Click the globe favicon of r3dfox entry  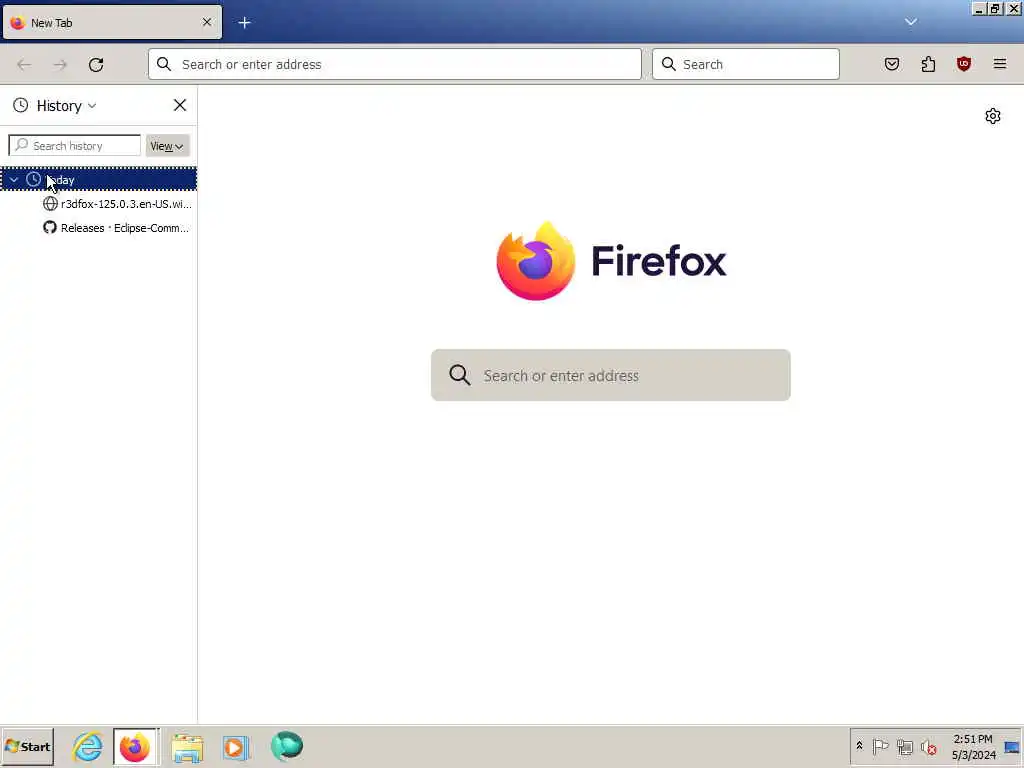(x=50, y=204)
